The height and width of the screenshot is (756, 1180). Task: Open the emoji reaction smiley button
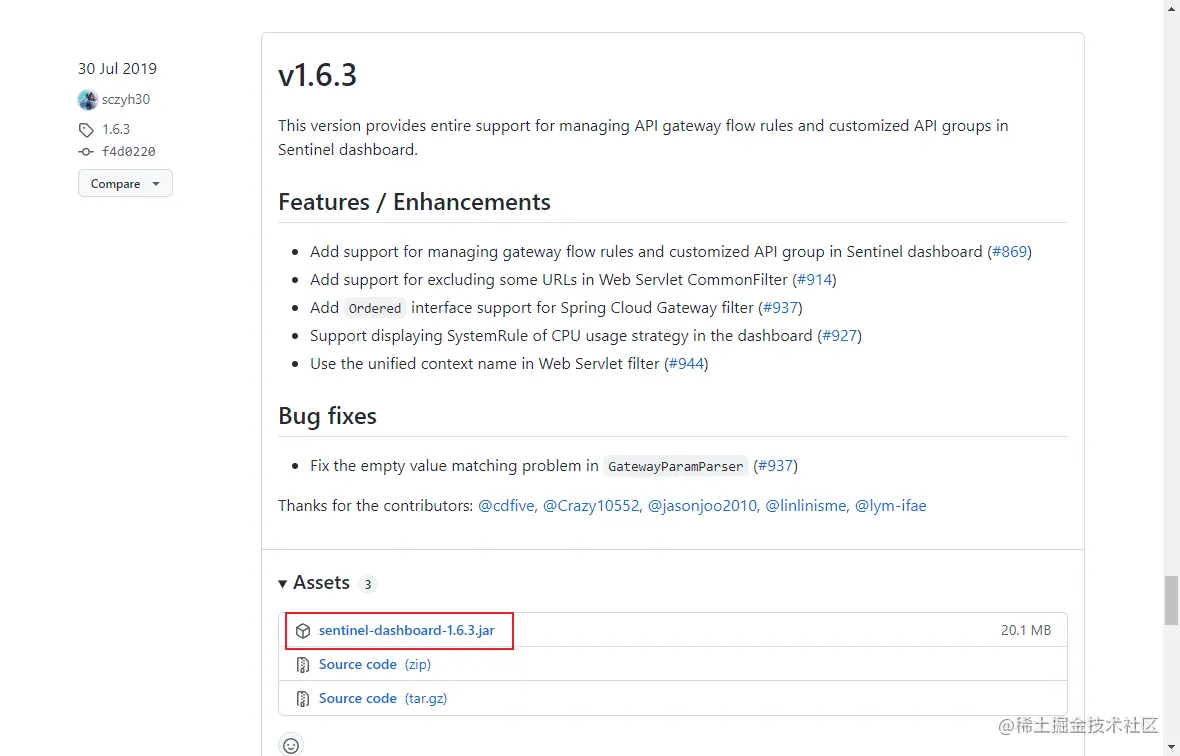(291, 745)
